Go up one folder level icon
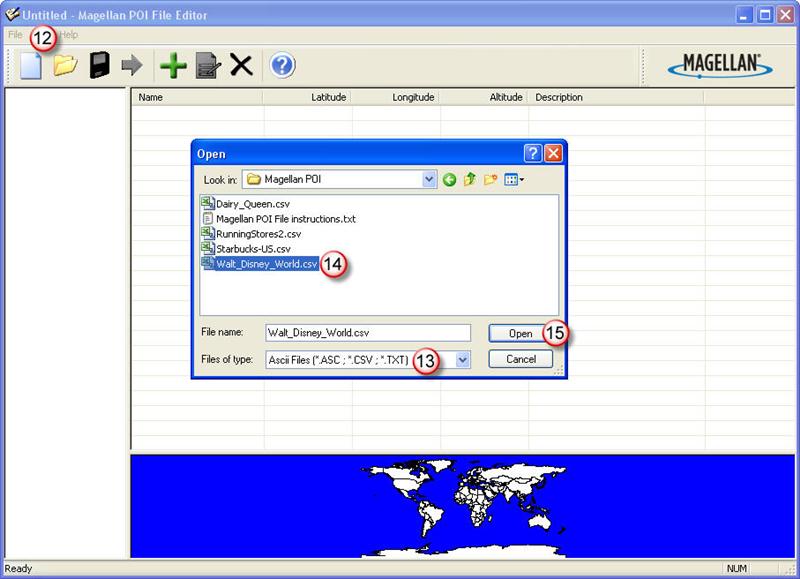This screenshot has width=800, height=579. (x=470, y=180)
